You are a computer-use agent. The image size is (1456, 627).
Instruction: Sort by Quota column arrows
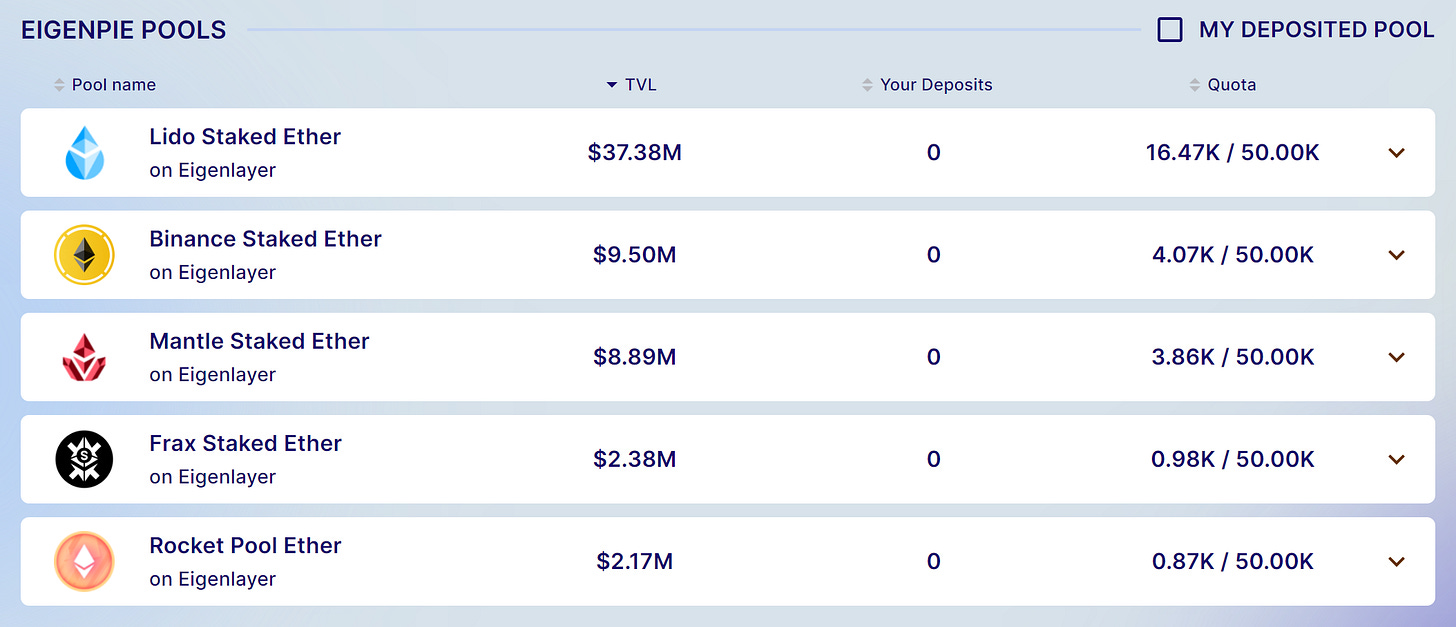pyautogui.click(x=1194, y=85)
